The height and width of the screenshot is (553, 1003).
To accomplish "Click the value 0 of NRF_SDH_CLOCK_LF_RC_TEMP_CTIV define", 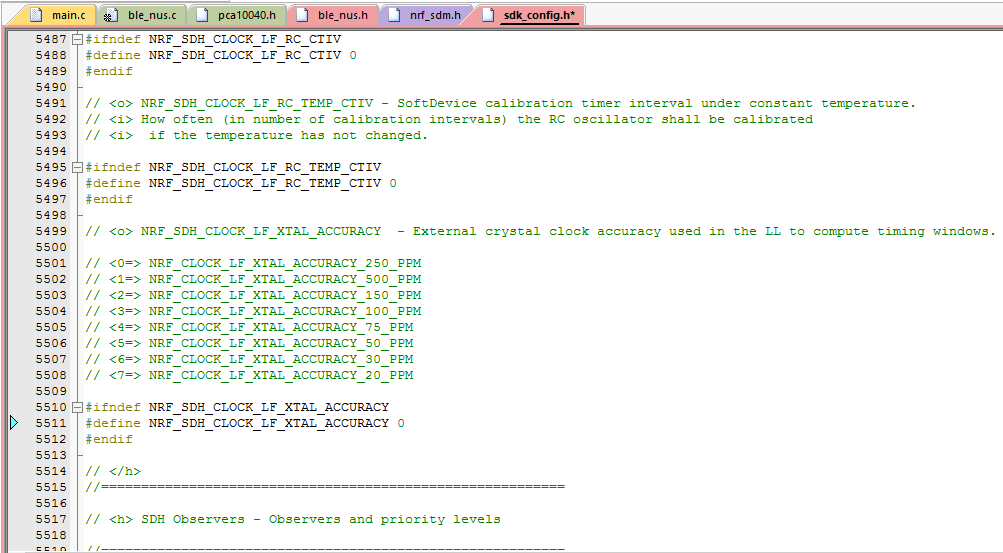I will click(x=393, y=183).
